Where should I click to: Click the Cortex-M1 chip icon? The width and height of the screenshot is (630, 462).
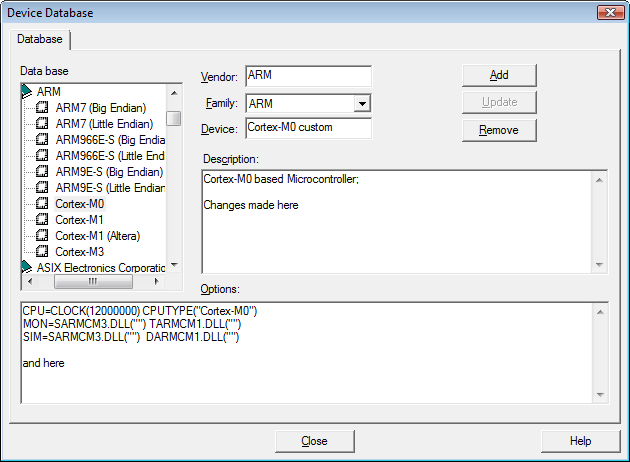pos(42,220)
